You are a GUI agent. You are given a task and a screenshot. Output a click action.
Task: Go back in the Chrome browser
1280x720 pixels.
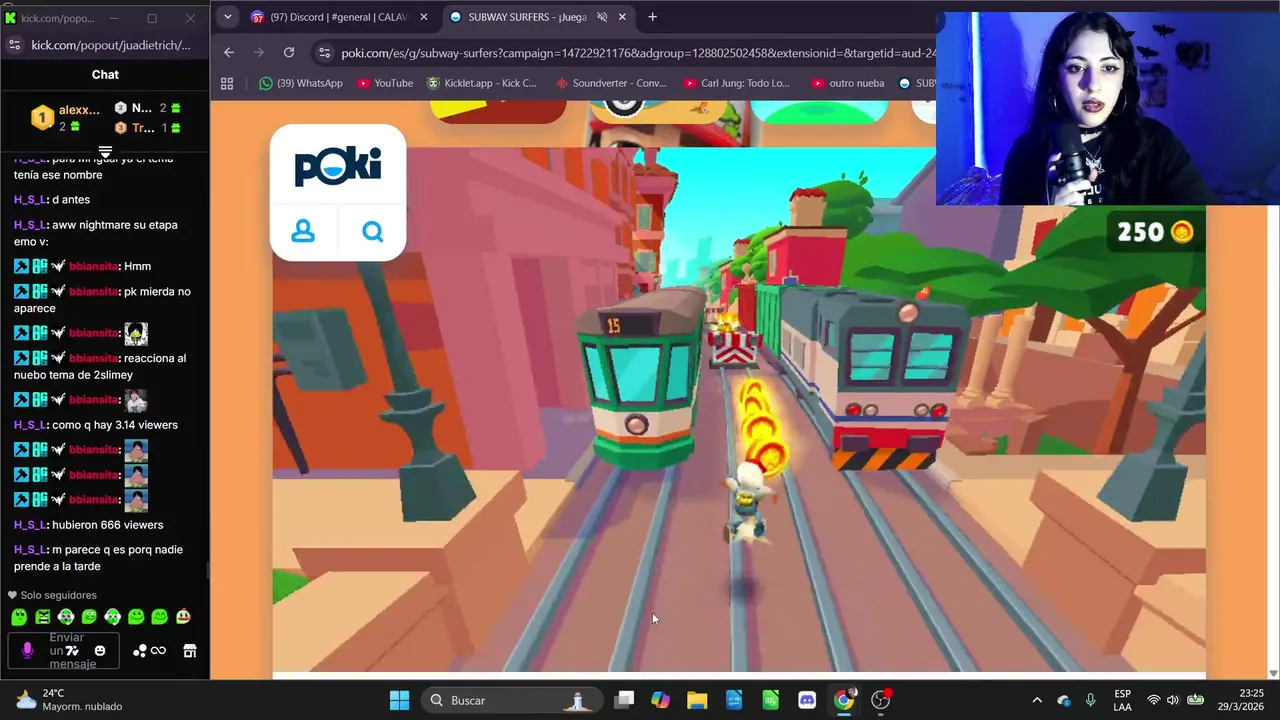click(229, 53)
